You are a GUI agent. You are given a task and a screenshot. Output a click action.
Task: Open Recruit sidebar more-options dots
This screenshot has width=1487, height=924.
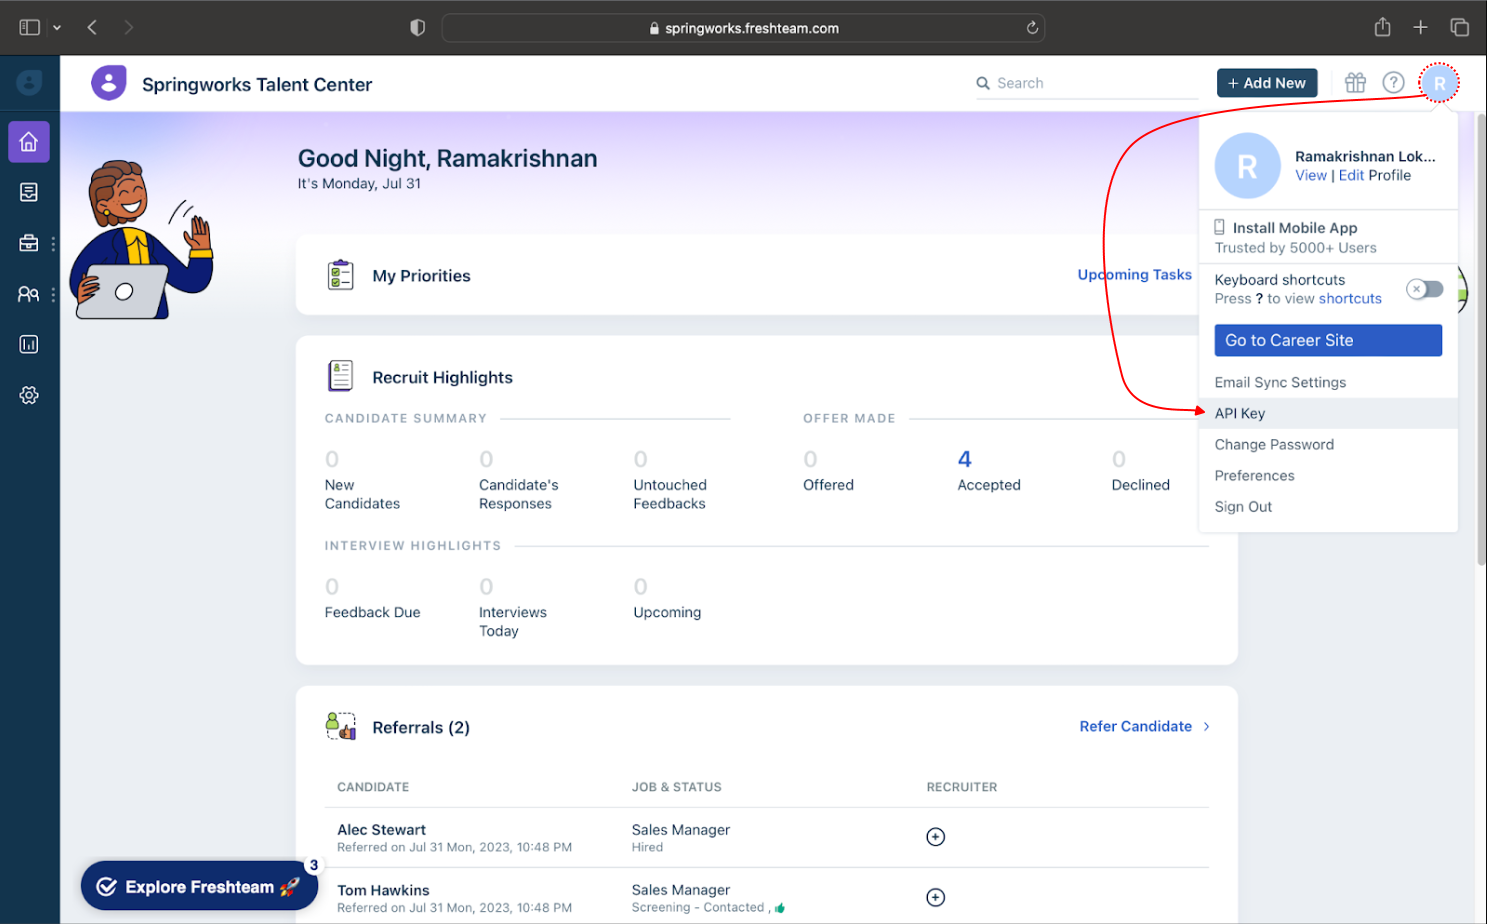[x=53, y=243]
